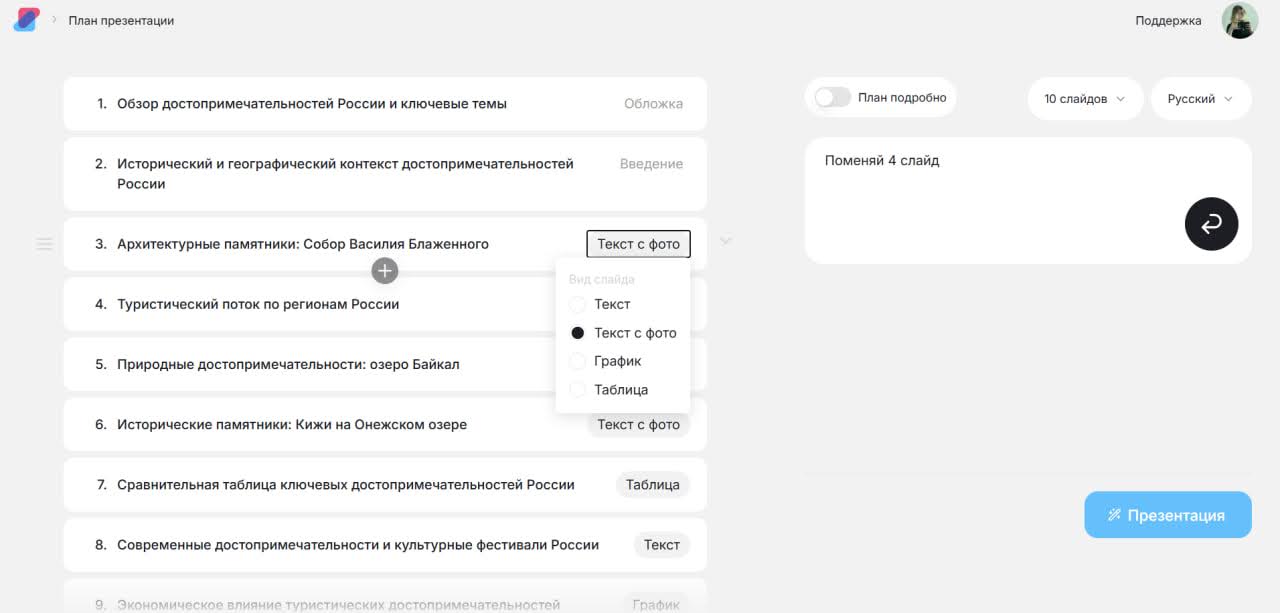
Task: Select the 'Текст' radio option
Action: [578, 304]
